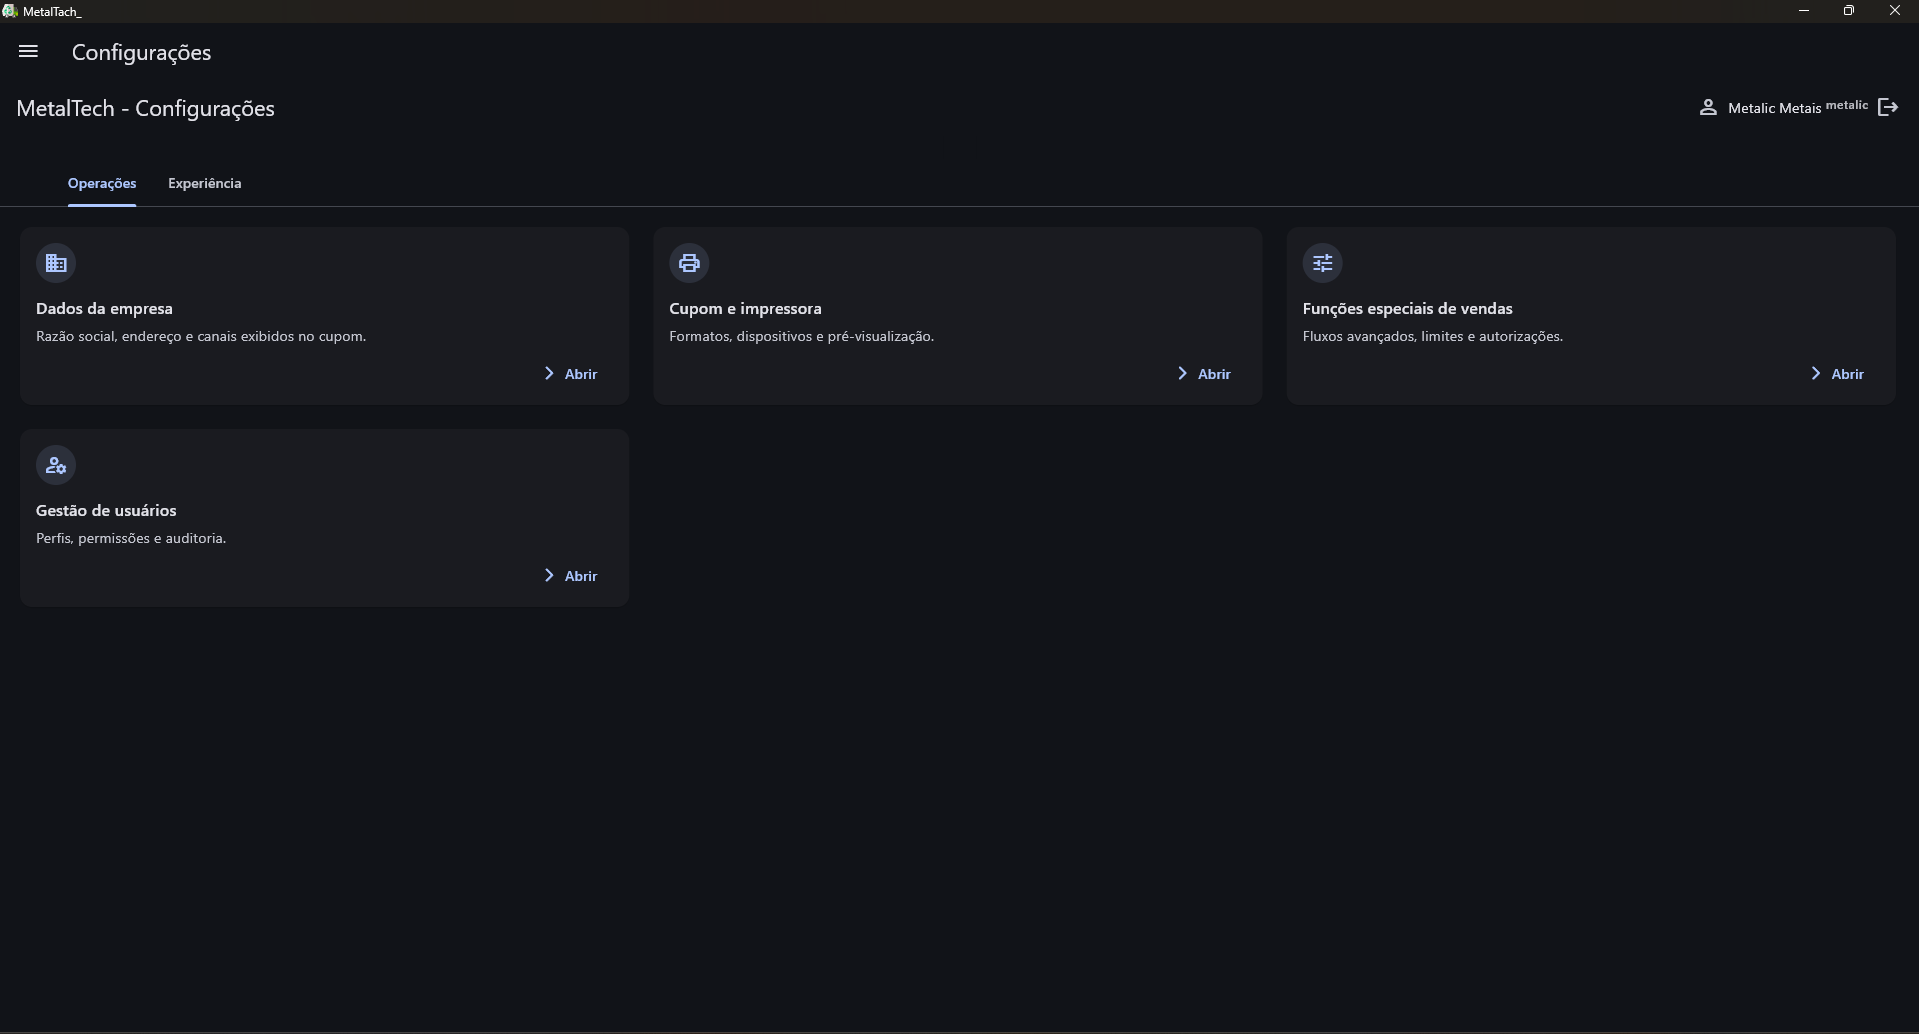Click the user-gear icon for Gestão de usuários
Viewport: 1919px width, 1034px height.
[x=56, y=465]
